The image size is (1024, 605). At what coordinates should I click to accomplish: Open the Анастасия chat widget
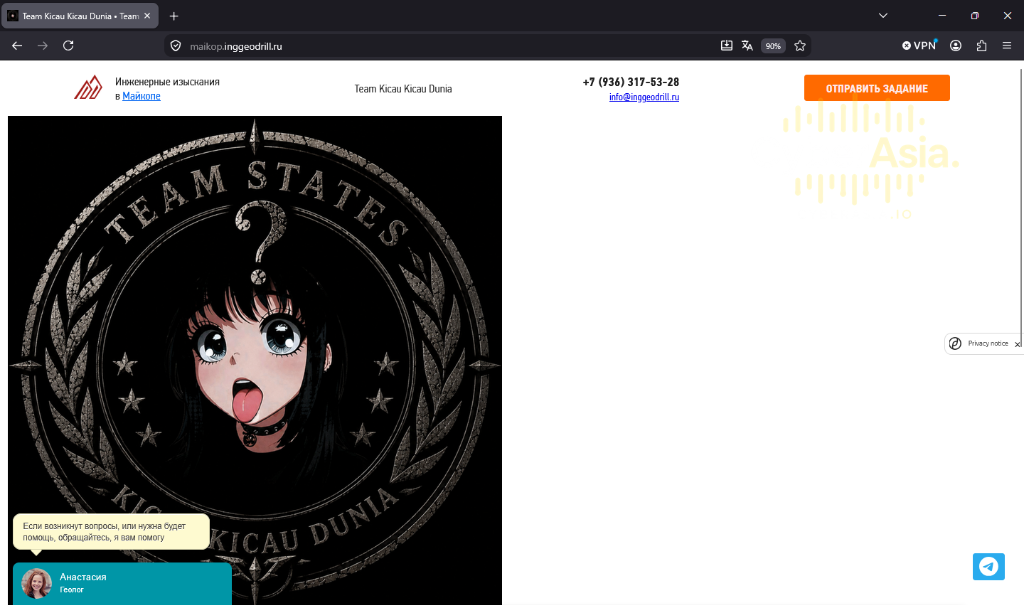point(122,583)
